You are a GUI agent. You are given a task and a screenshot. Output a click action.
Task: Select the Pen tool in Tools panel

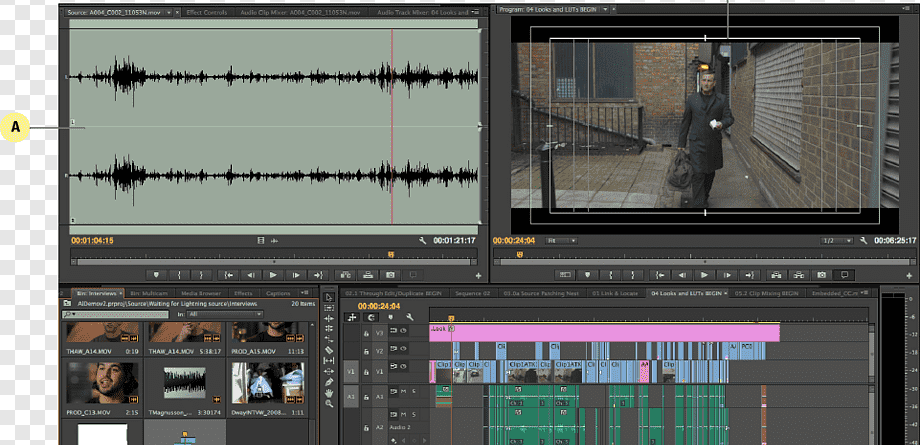[329, 381]
